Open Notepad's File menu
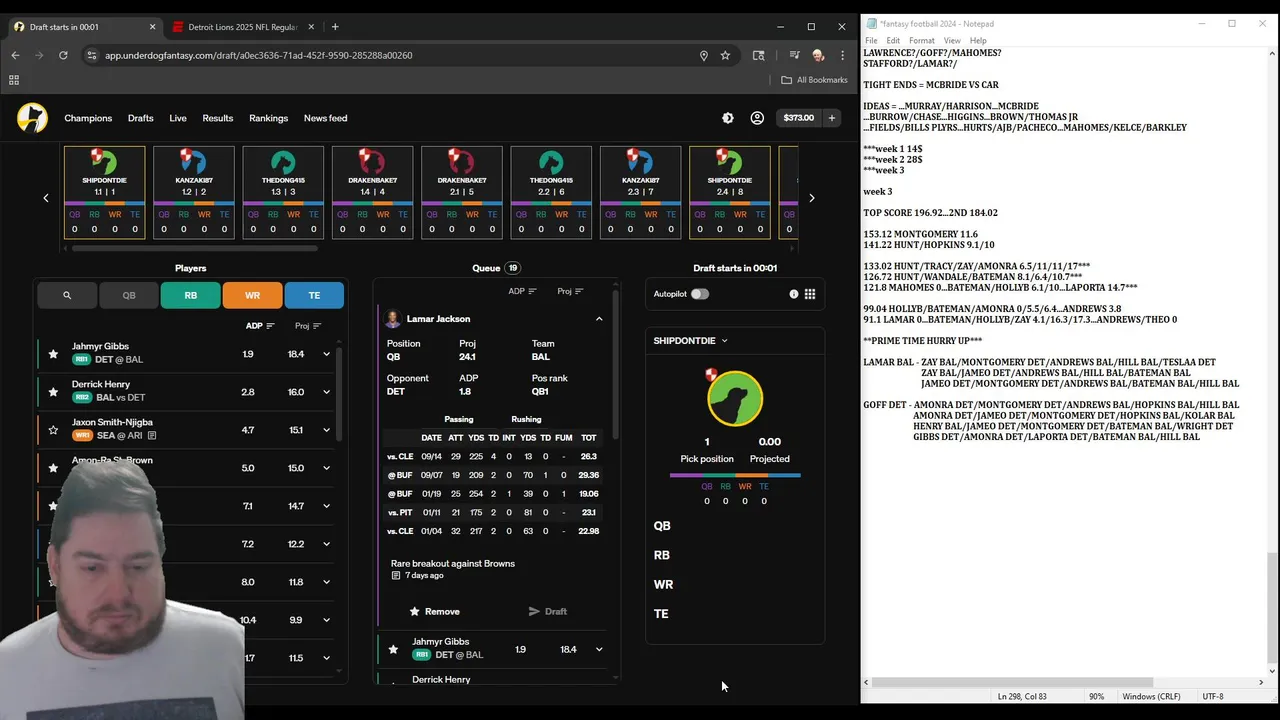Viewport: 1280px width, 720px height. (871, 41)
